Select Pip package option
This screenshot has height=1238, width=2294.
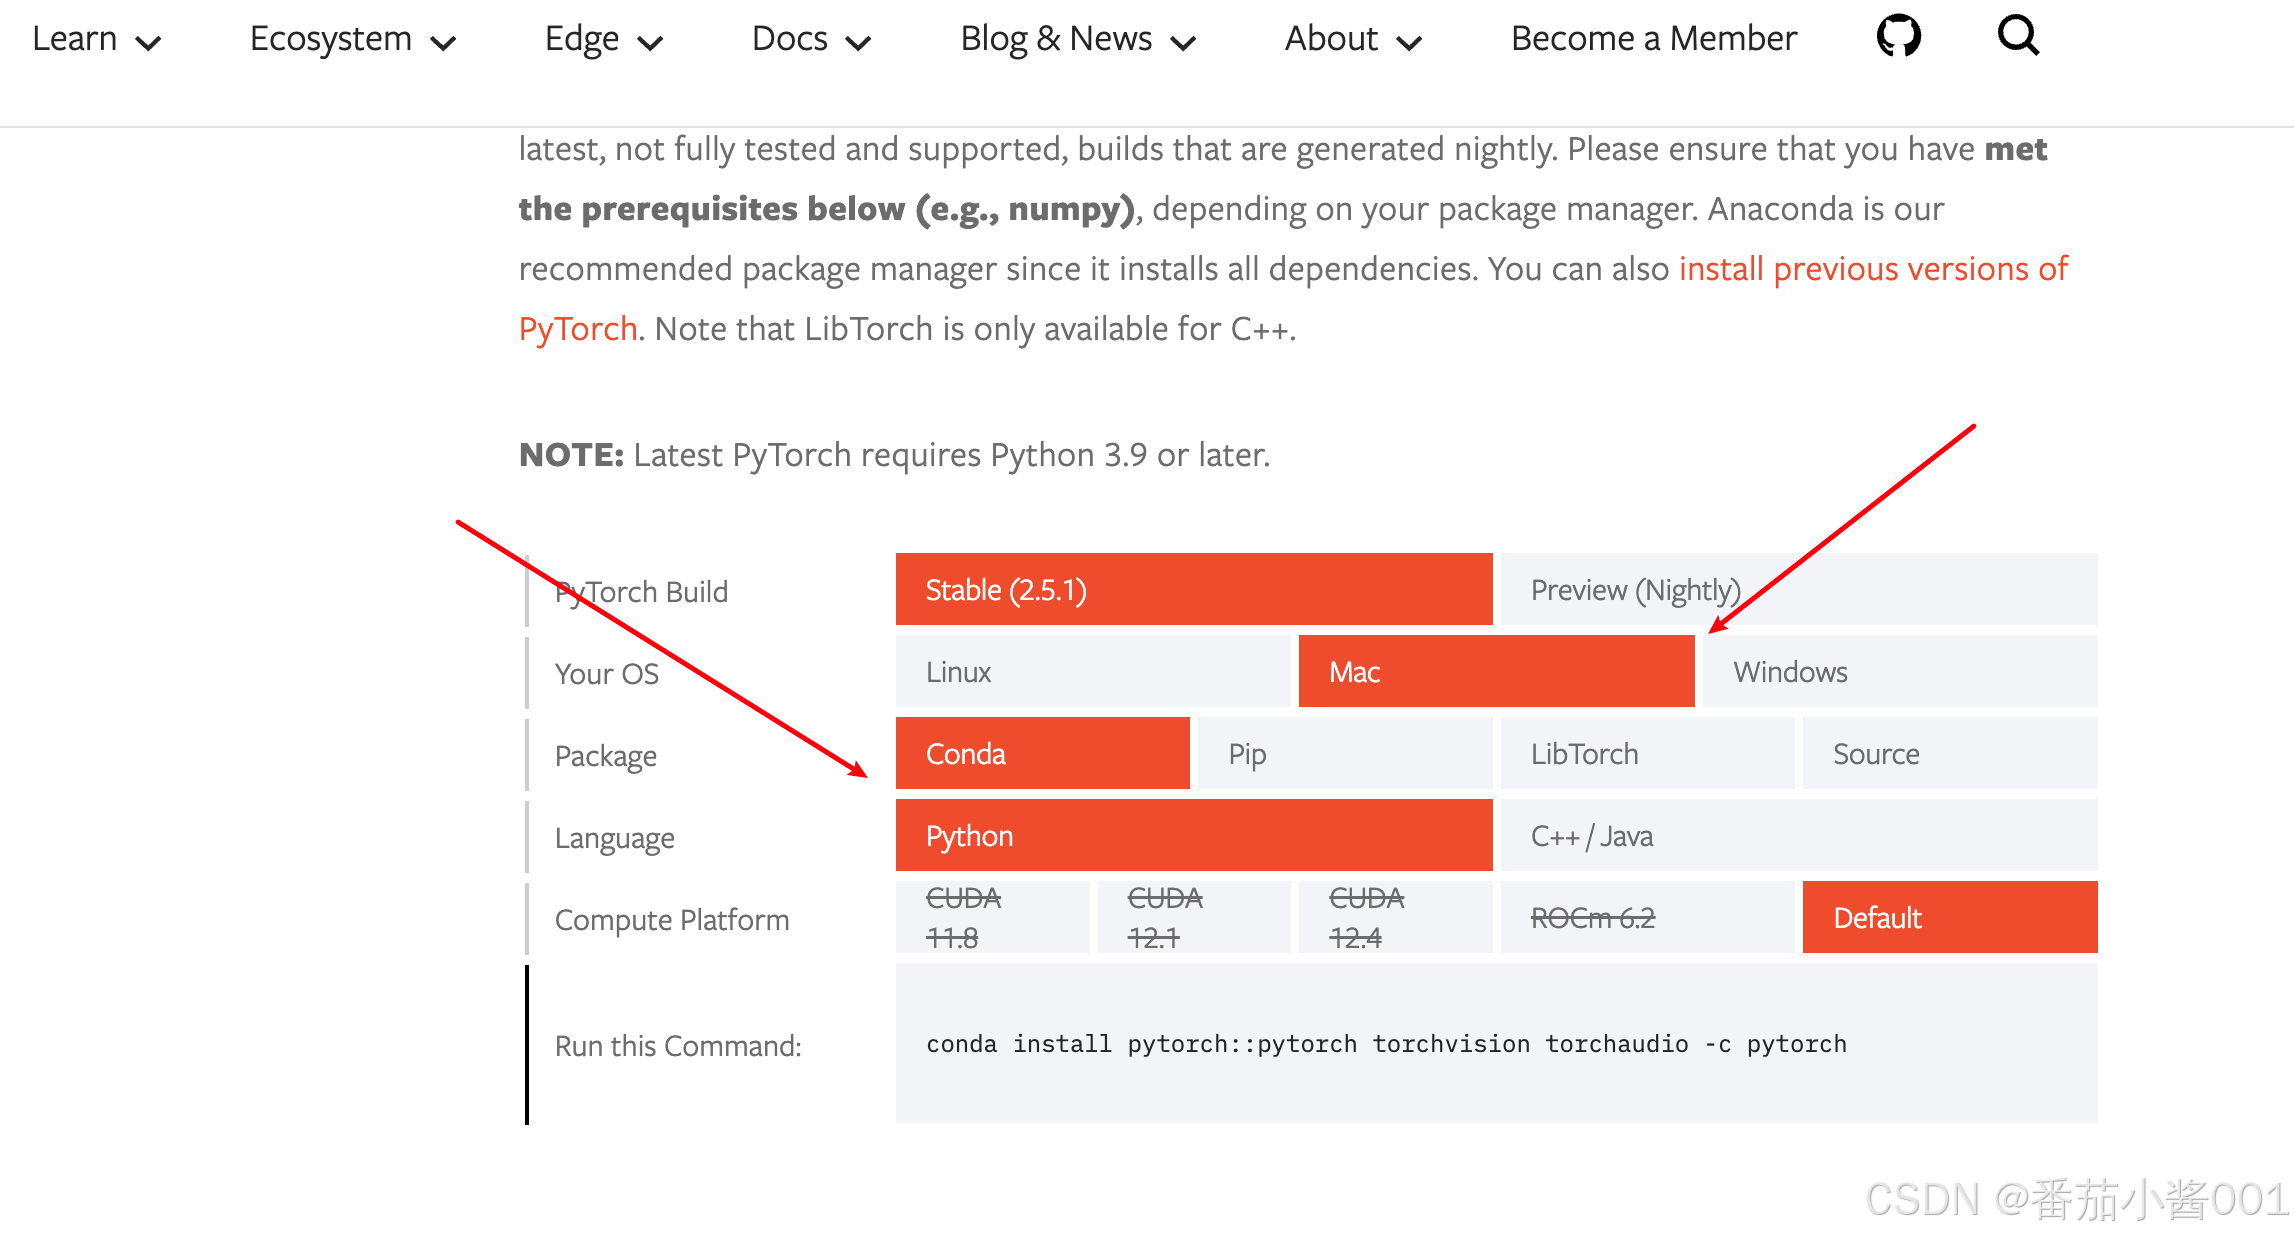click(x=1345, y=753)
